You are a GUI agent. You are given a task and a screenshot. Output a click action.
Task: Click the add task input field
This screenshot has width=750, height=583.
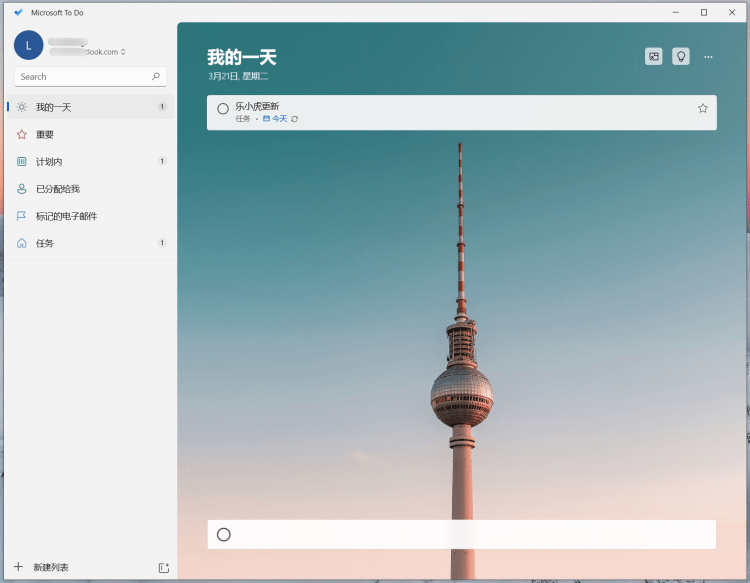(462, 534)
